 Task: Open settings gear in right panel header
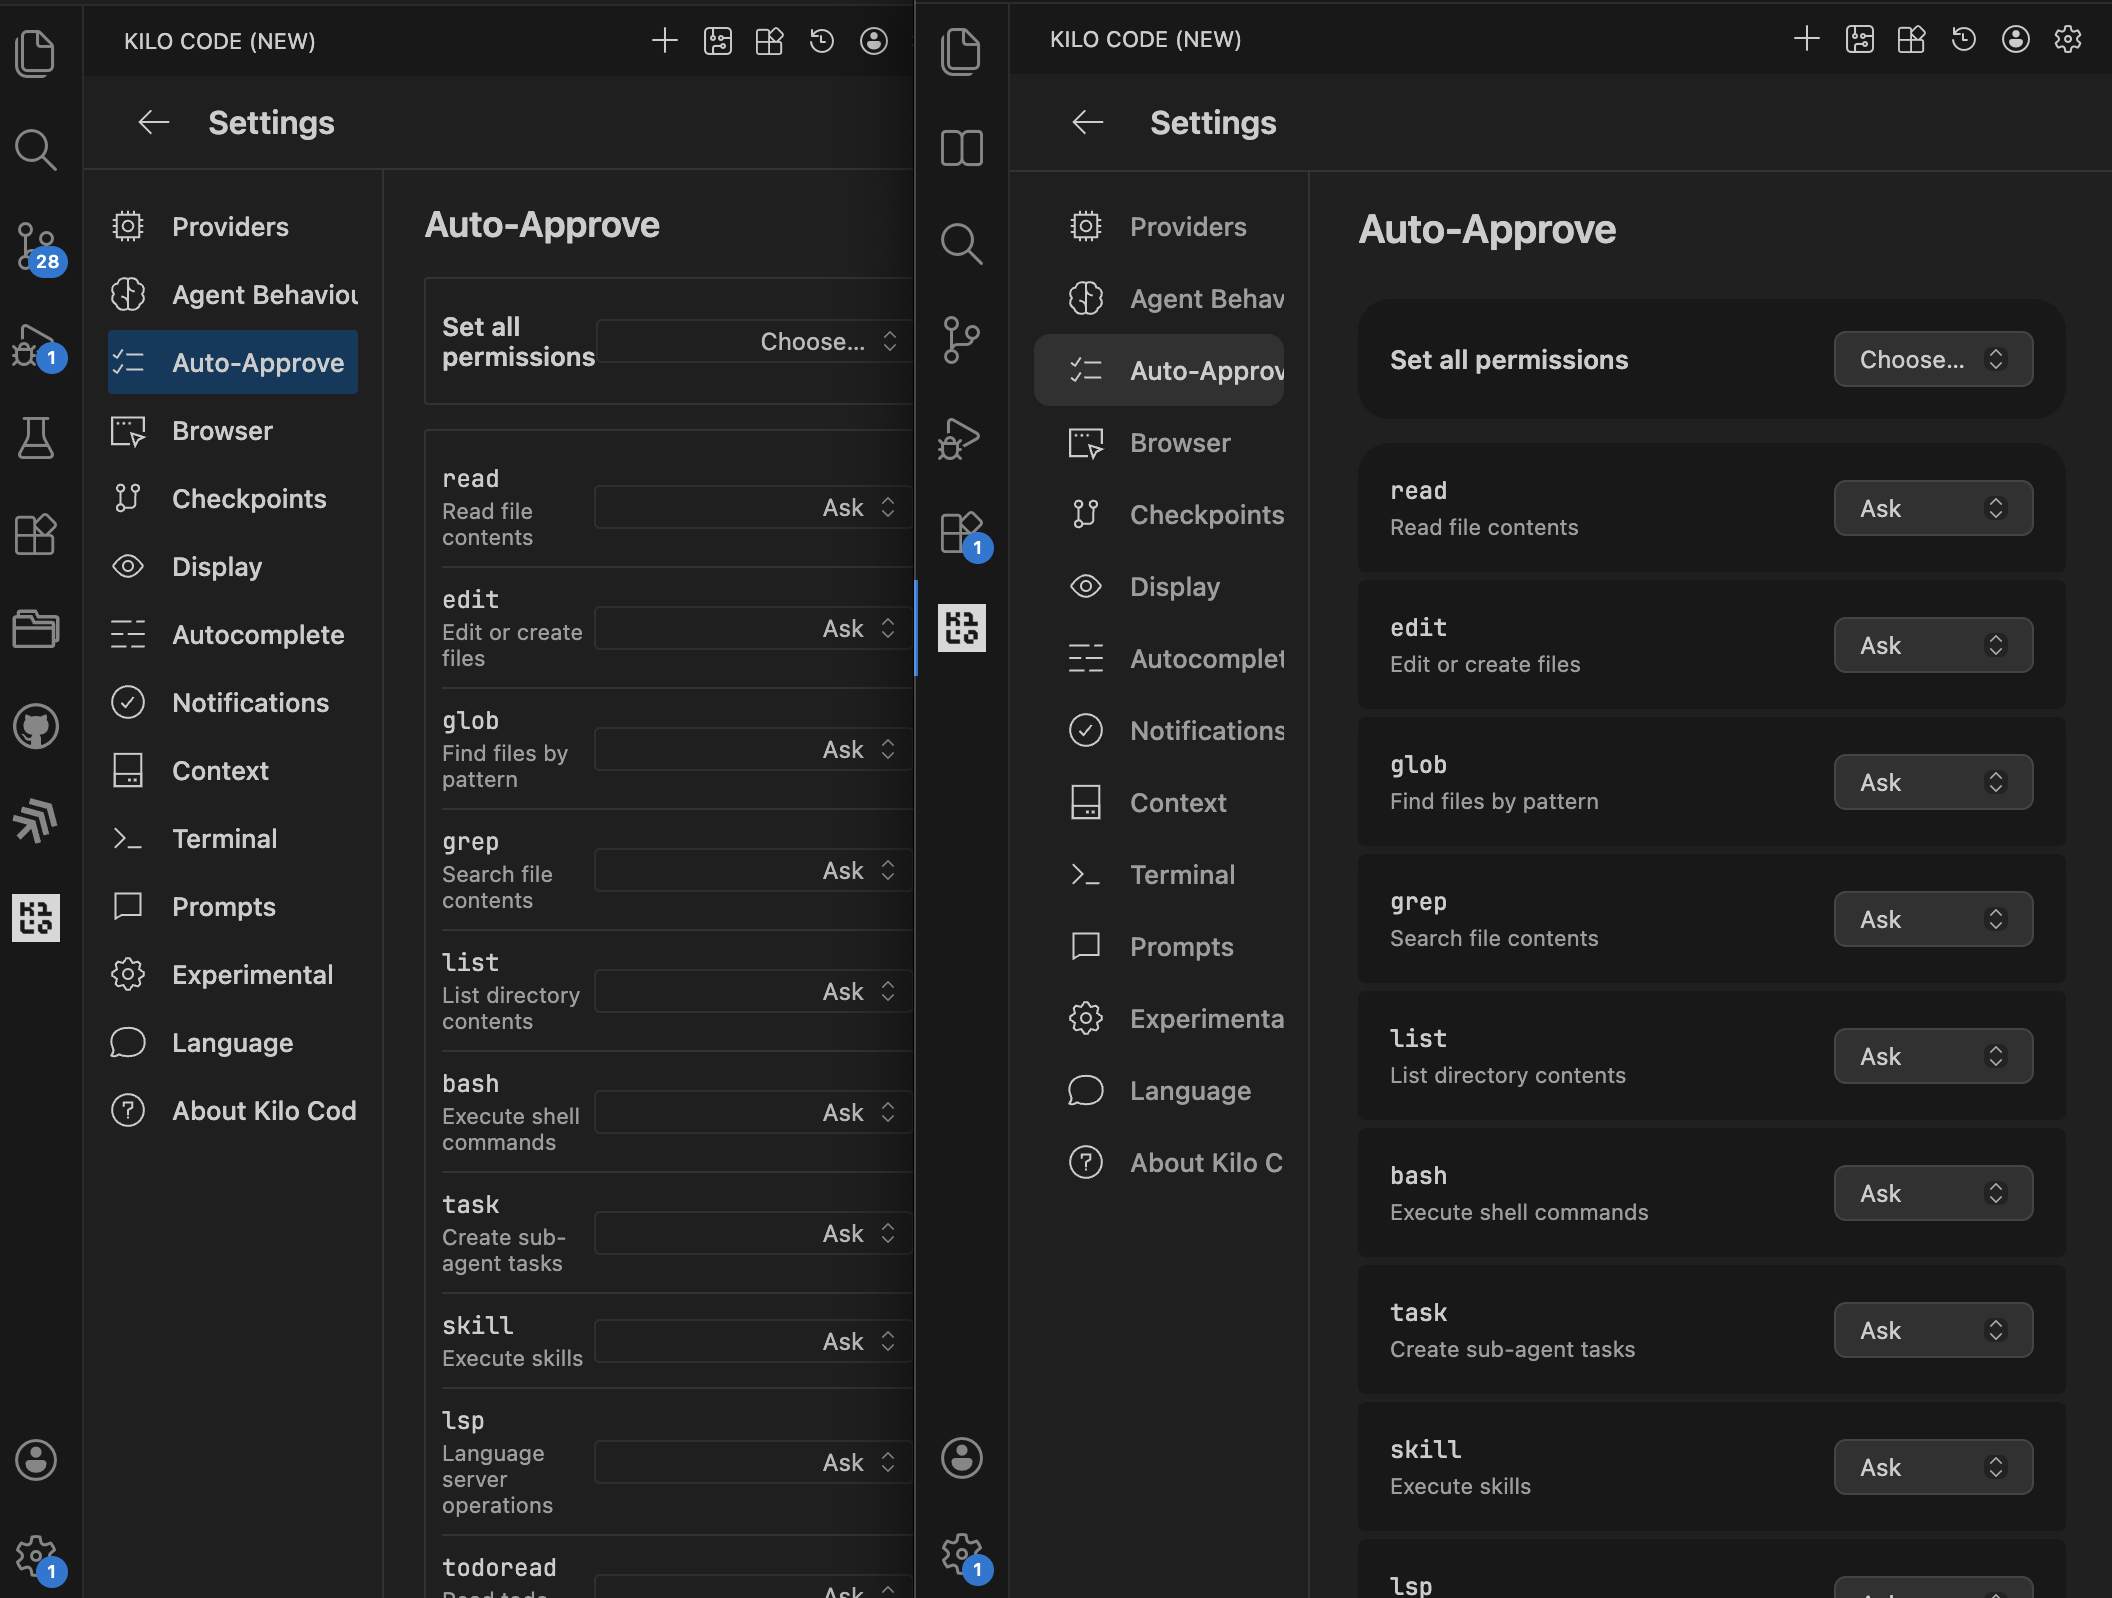(2067, 40)
